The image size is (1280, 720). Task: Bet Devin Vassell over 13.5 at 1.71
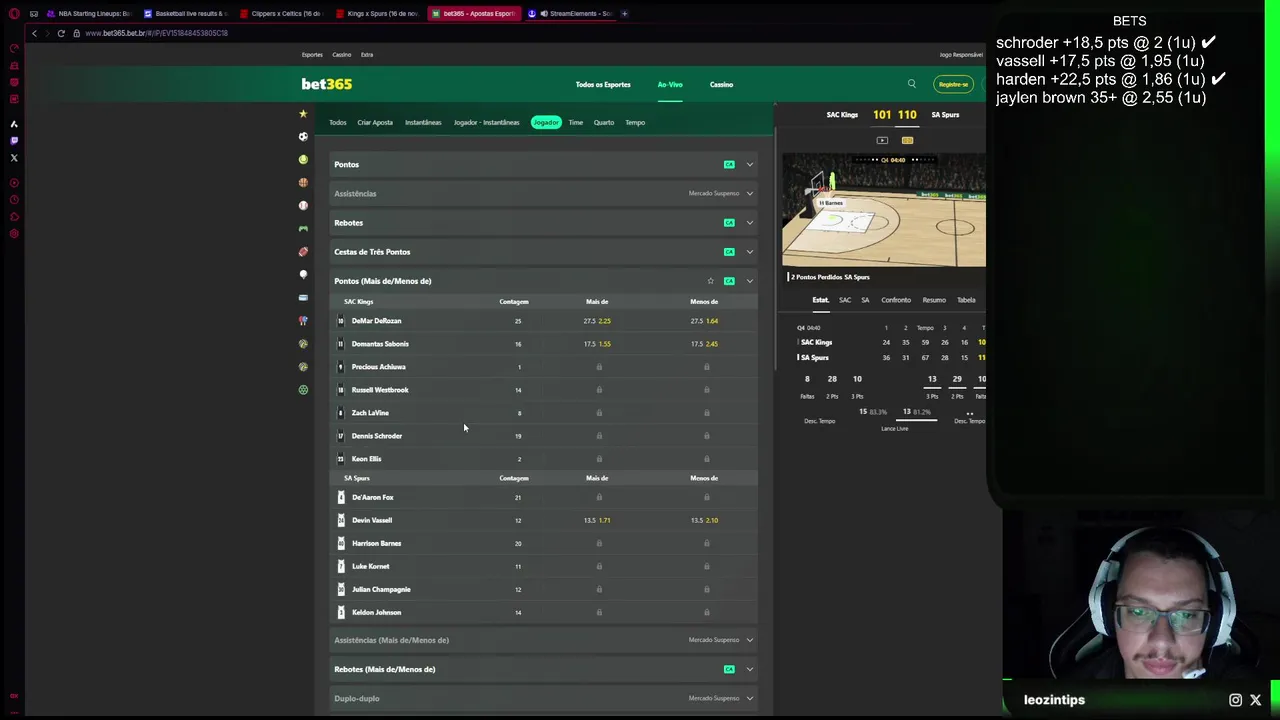click(x=597, y=520)
